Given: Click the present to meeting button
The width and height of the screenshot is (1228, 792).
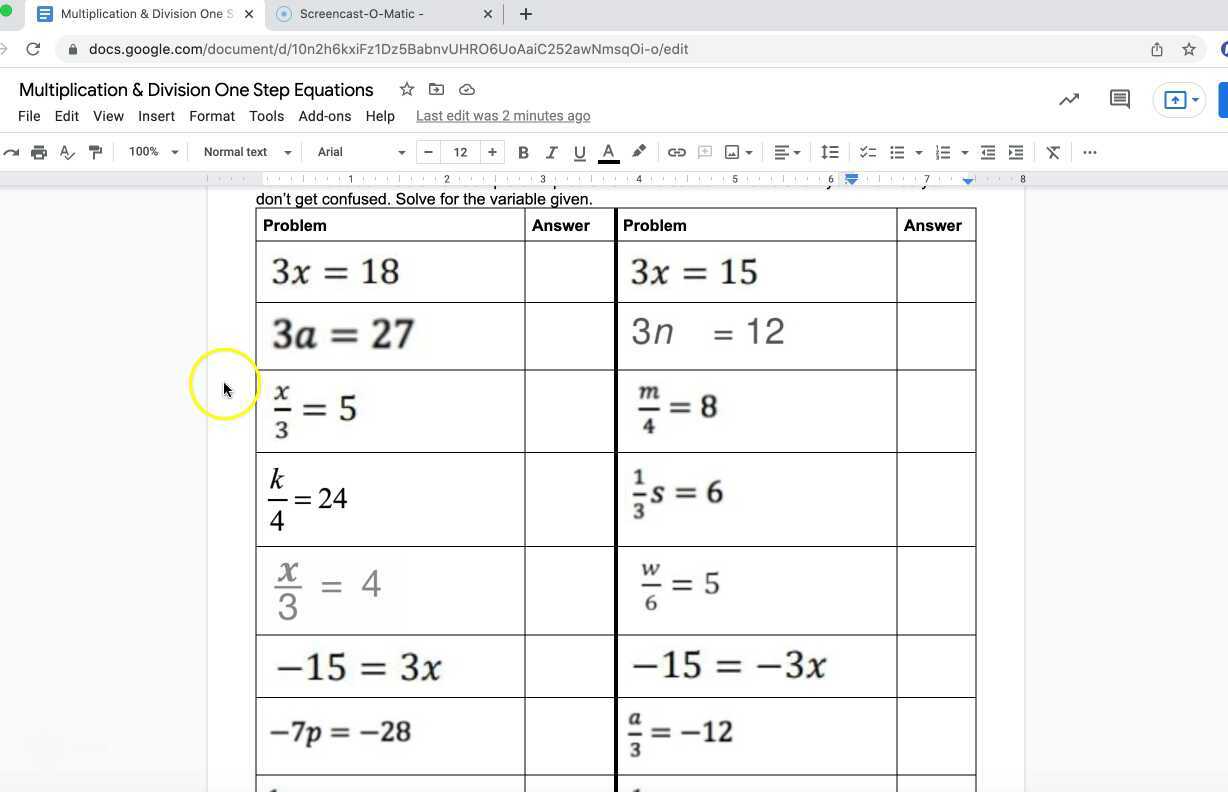Looking at the screenshot, I should 1180,99.
